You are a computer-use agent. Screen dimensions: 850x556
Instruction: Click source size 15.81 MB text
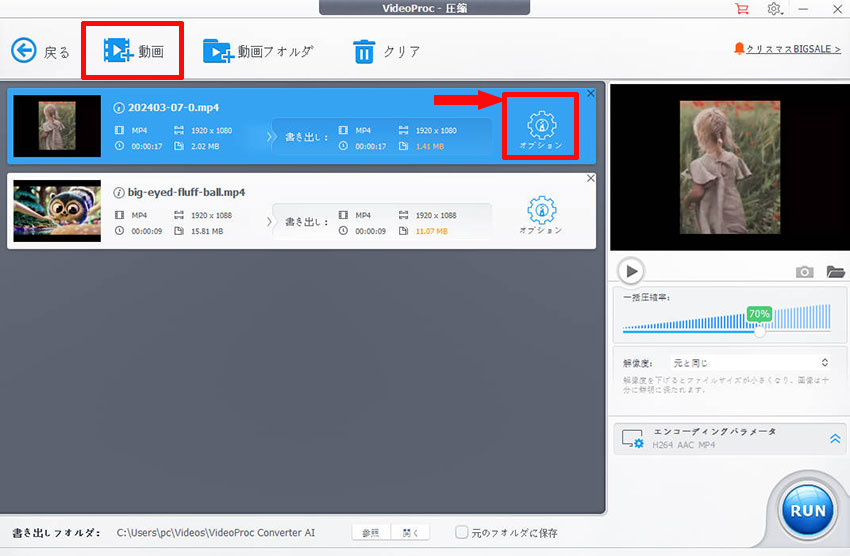[x=207, y=231]
